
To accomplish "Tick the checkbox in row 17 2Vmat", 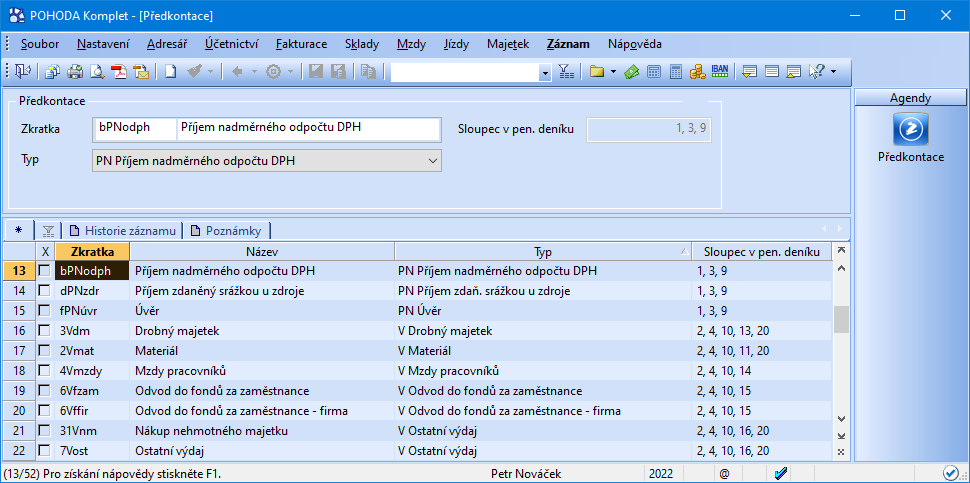I will [45, 351].
